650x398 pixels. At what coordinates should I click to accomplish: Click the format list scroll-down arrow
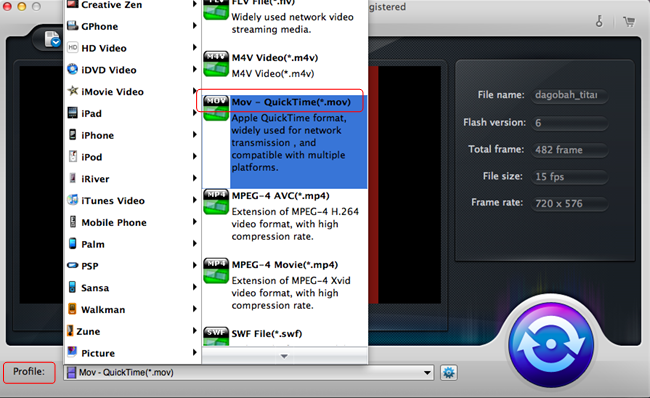(284, 356)
